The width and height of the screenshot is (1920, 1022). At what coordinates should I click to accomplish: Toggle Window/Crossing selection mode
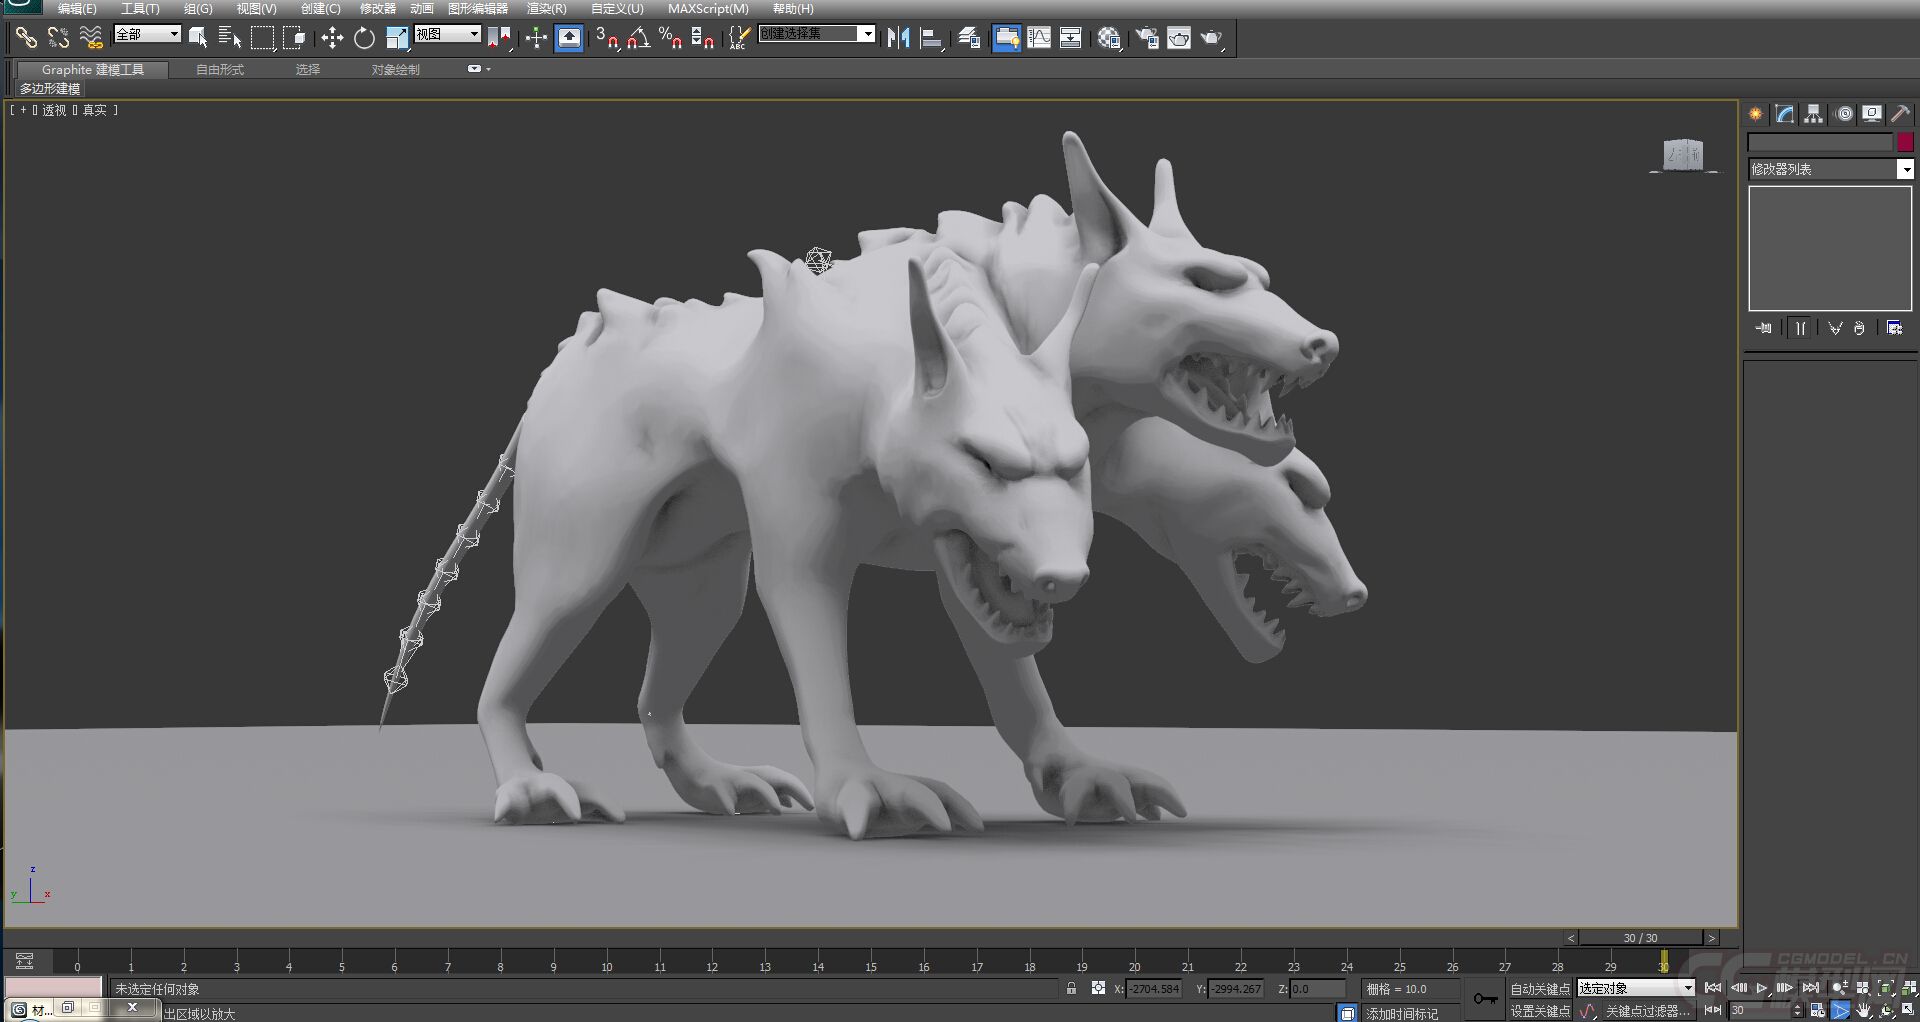(294, 38)
